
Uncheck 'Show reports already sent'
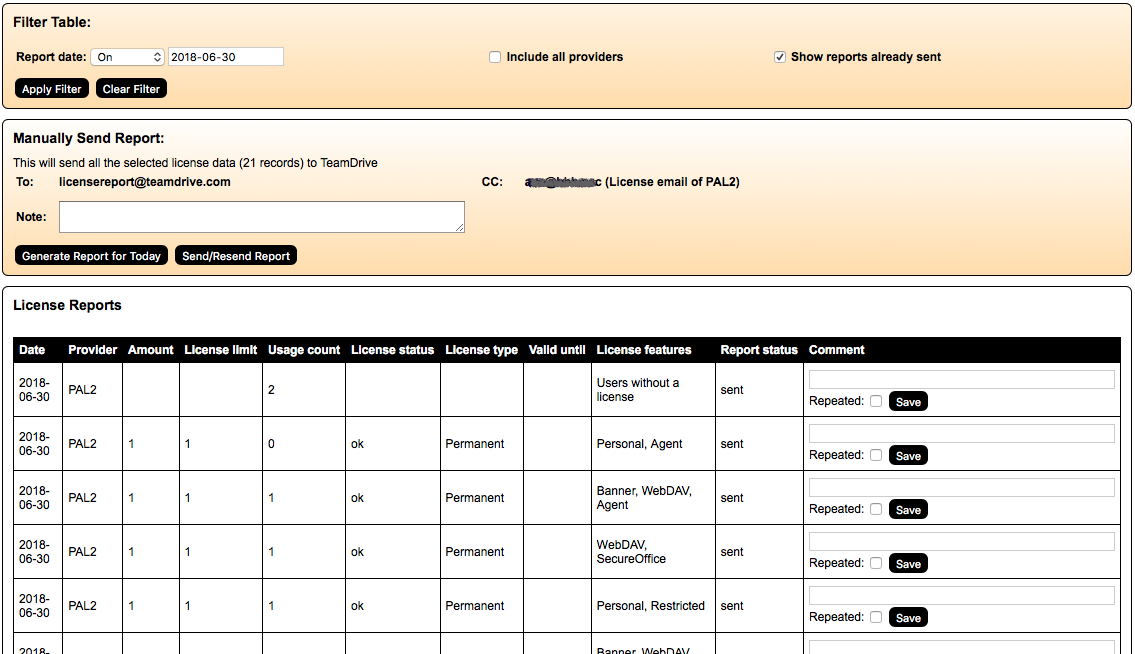779,57
